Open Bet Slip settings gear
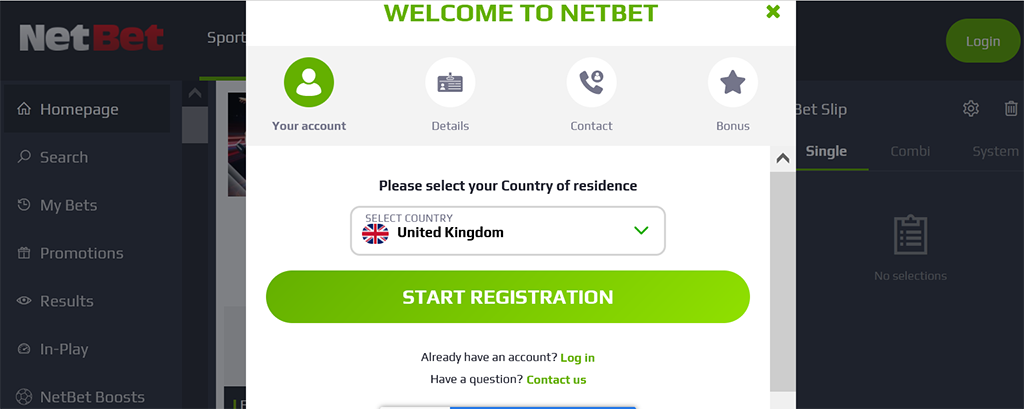Screen dimensions: 1024x409 (x=970, y=109)
